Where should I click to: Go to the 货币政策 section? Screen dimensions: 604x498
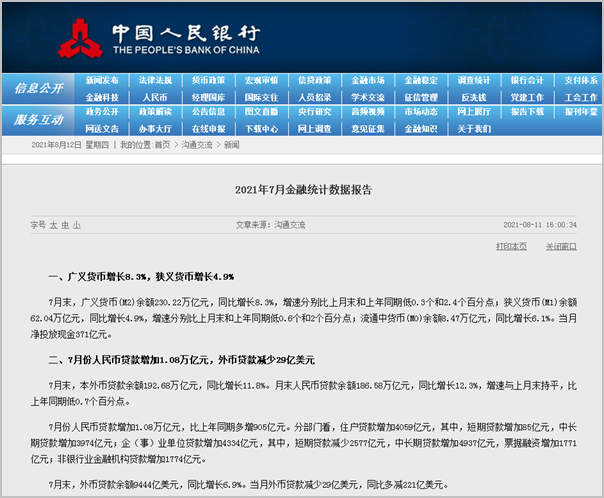click(207, 80)
